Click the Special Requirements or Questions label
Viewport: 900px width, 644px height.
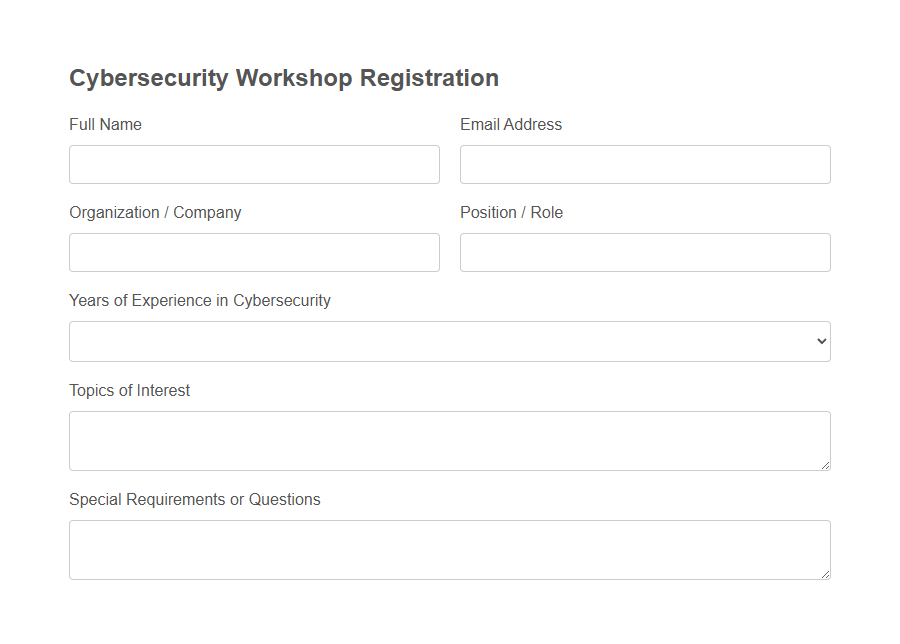click(x=194, y=499)
